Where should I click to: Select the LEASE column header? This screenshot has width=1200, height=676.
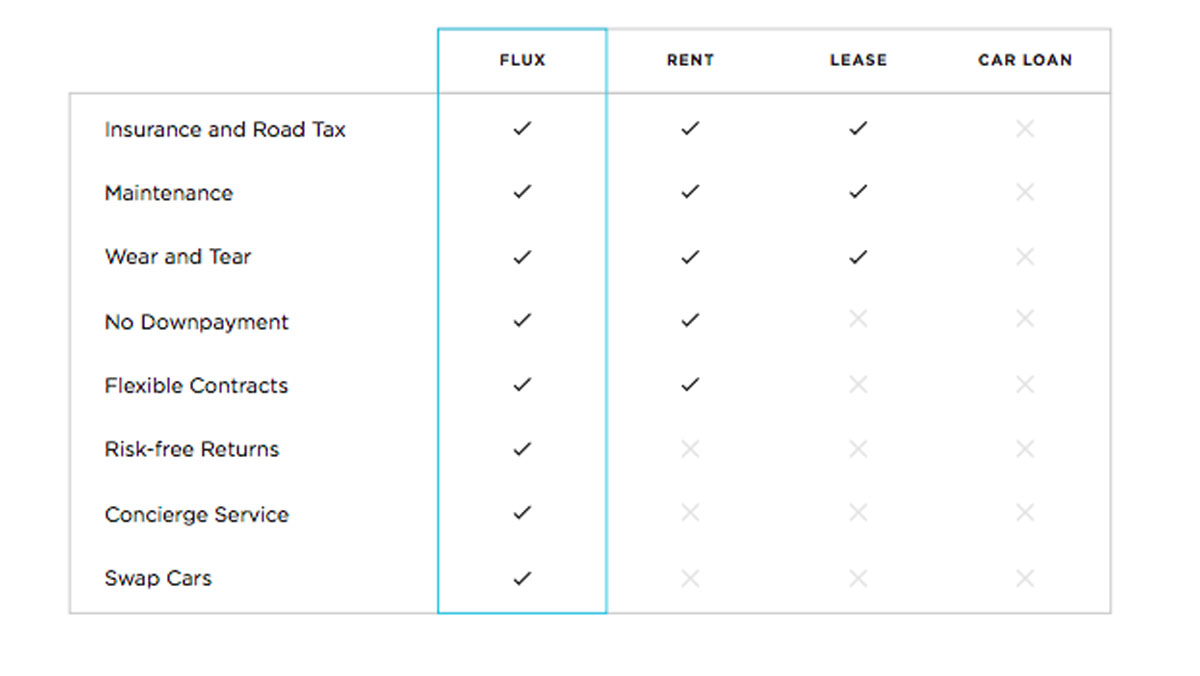(x=858, y=60)
